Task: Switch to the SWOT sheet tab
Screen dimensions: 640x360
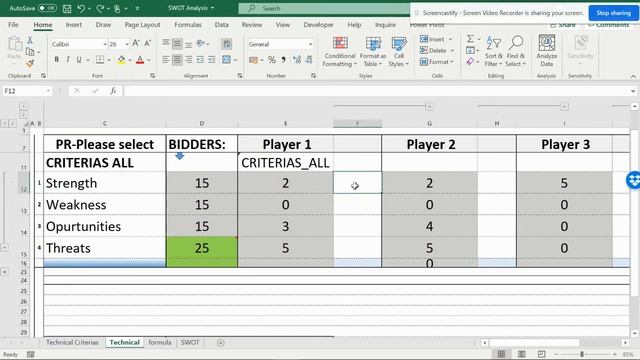Action: point(190,342)
